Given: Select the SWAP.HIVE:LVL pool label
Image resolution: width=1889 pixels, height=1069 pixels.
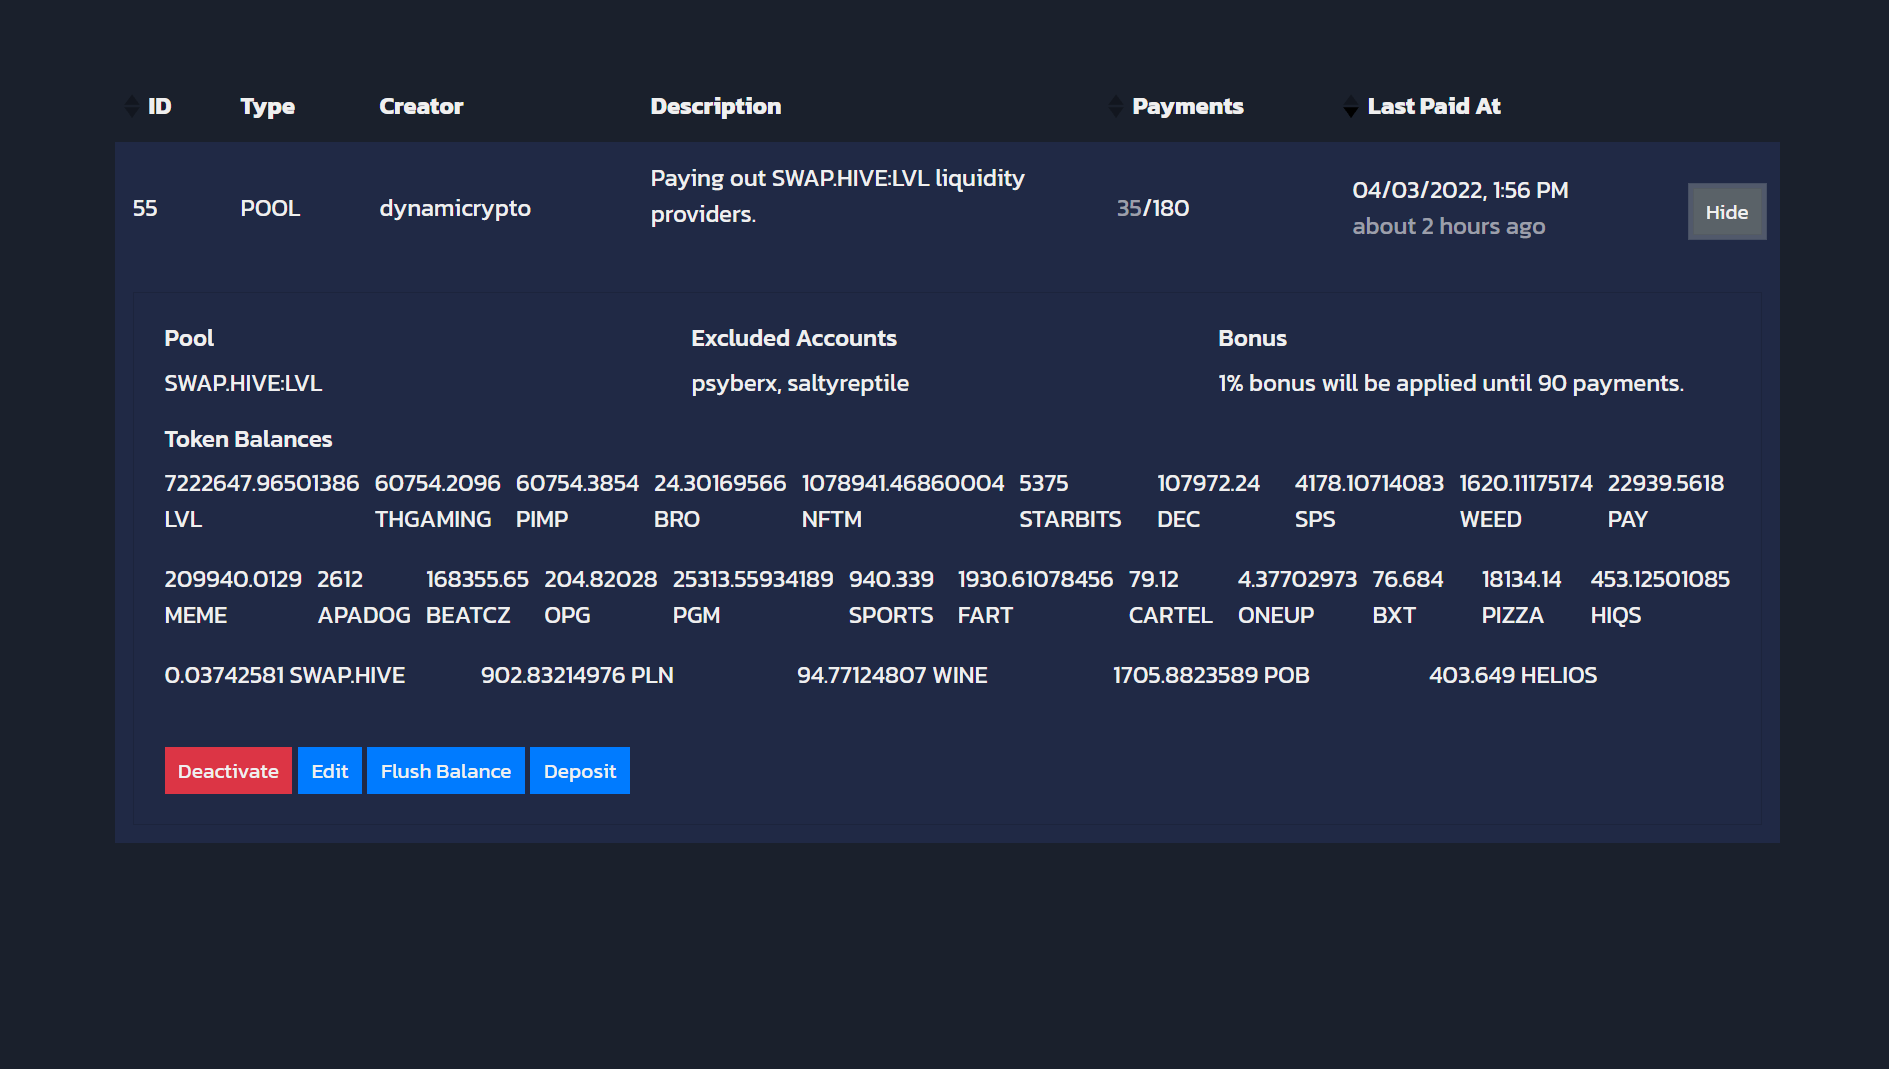Looking at the screenshot, I should pos(243,383).
